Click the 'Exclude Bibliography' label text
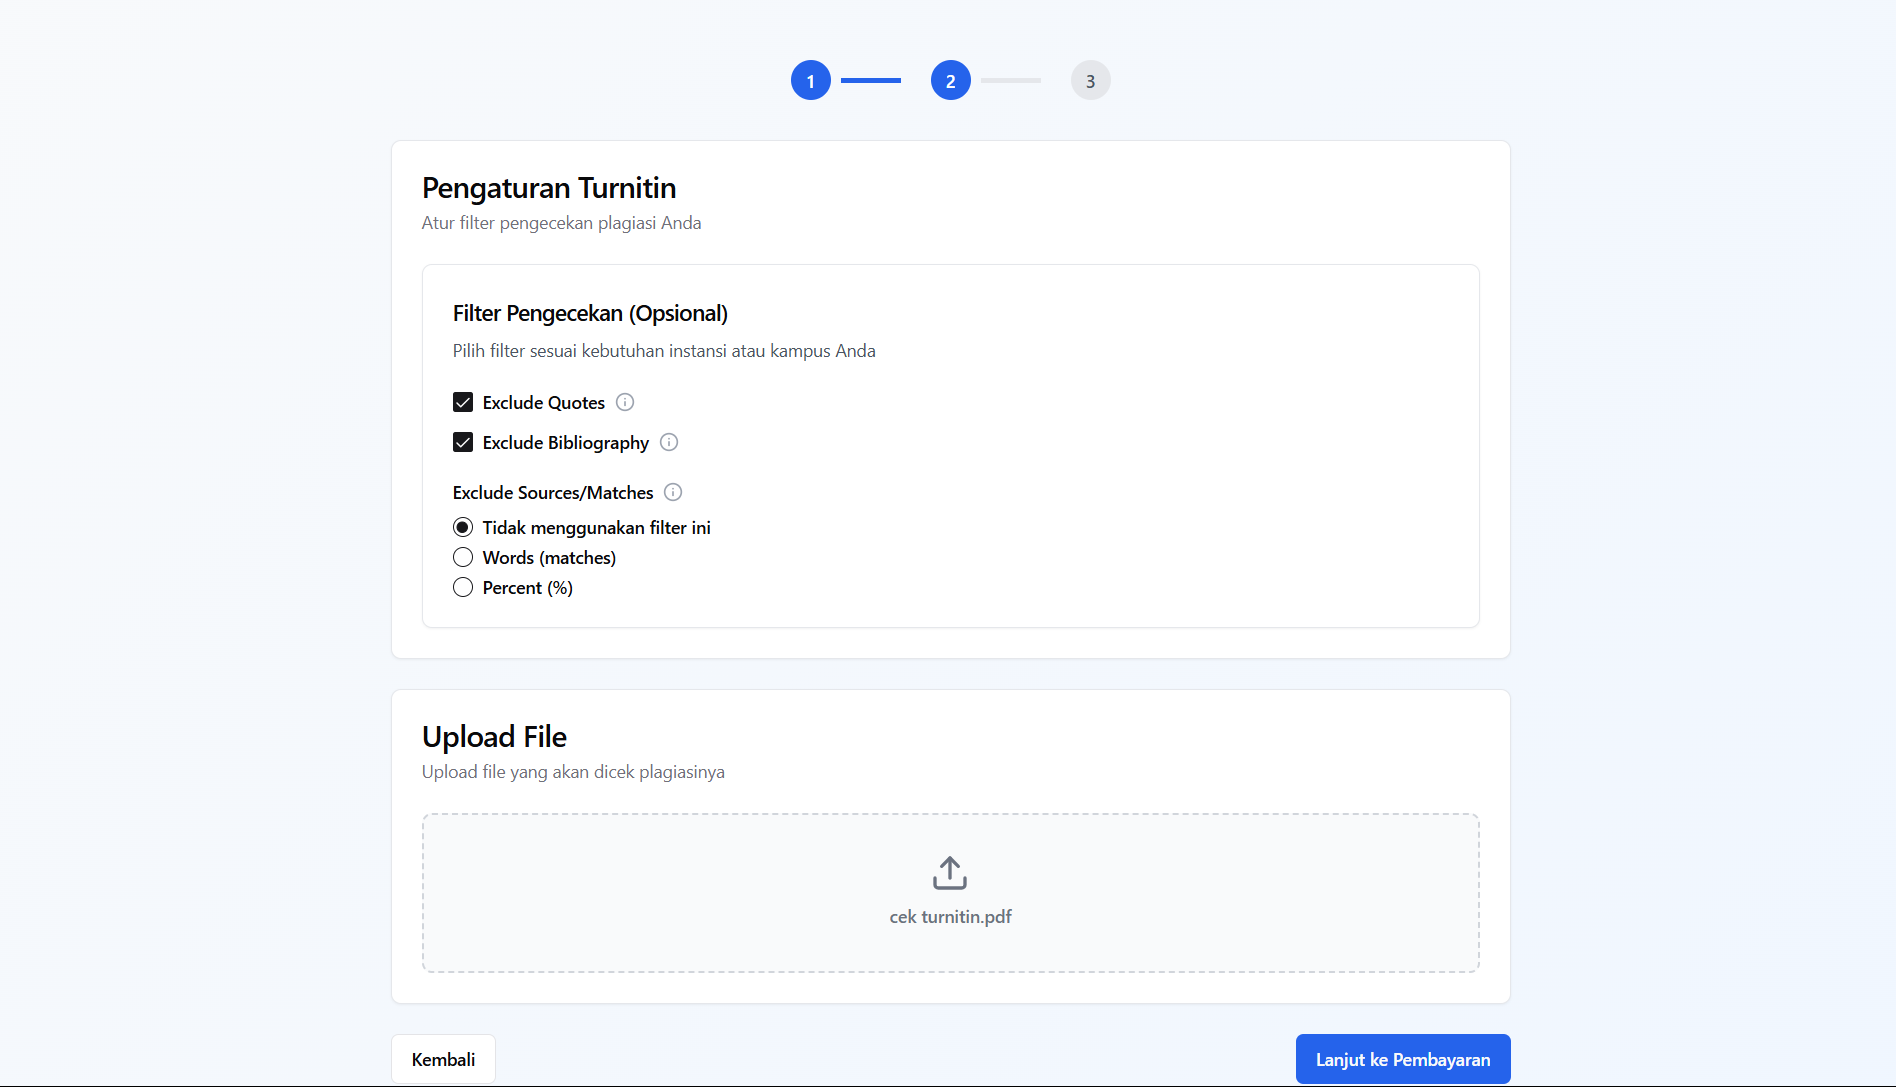The width and height of the screenshot is (1896, 1087). click(x=565, y=443)
